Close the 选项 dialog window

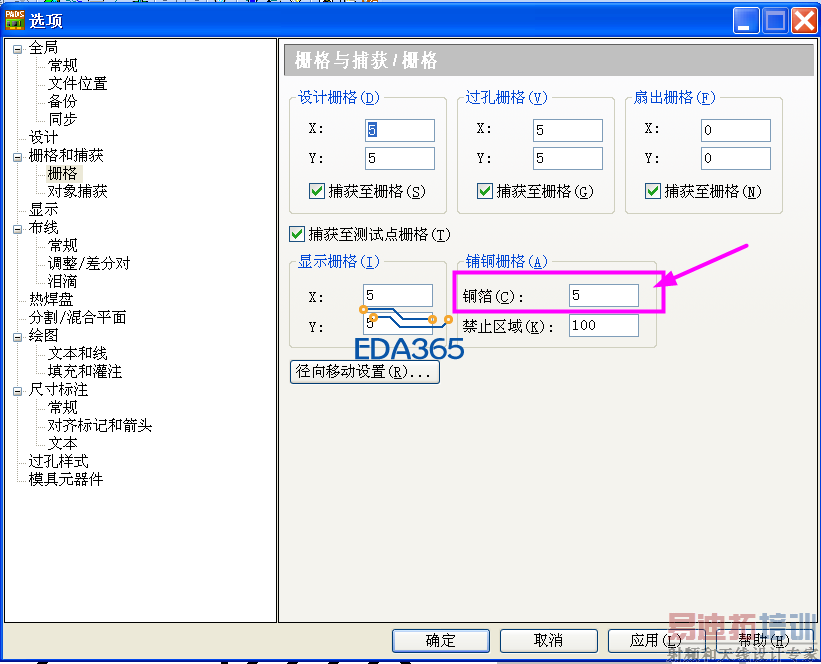click(804, 21)
